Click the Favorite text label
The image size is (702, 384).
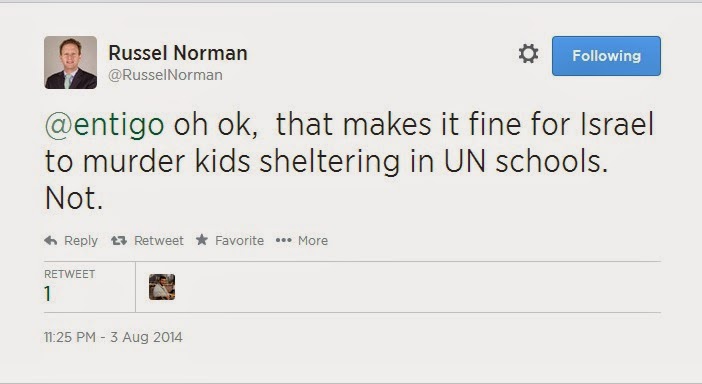(240, 240)
